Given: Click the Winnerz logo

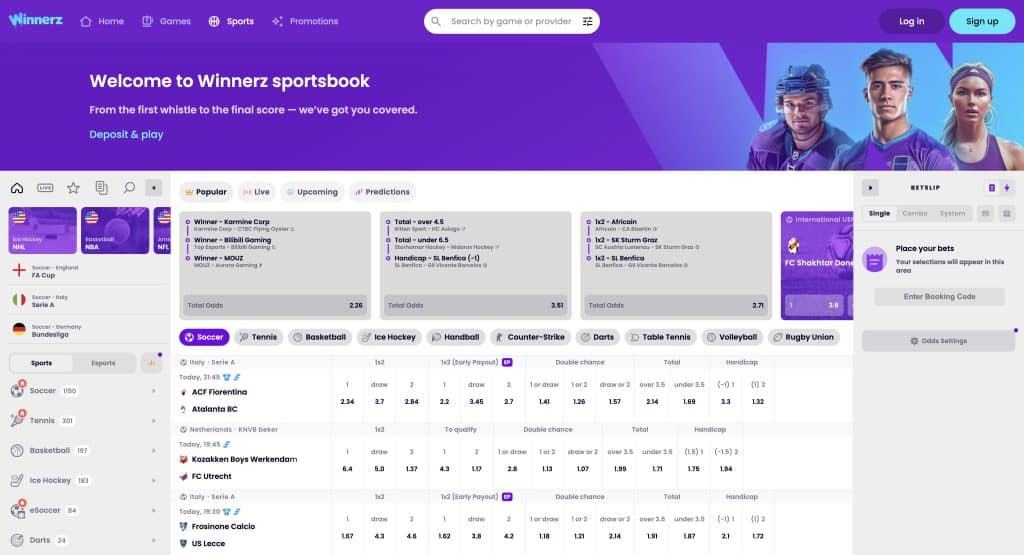Looking at the screenshot, I should tap(36, 20).
